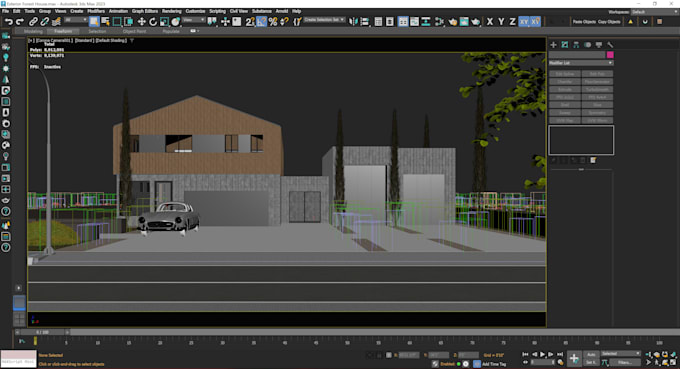Switch to the Freeform ribbon tab
The height and width of the screenshot is (369, 680).
tap(63, 31)
